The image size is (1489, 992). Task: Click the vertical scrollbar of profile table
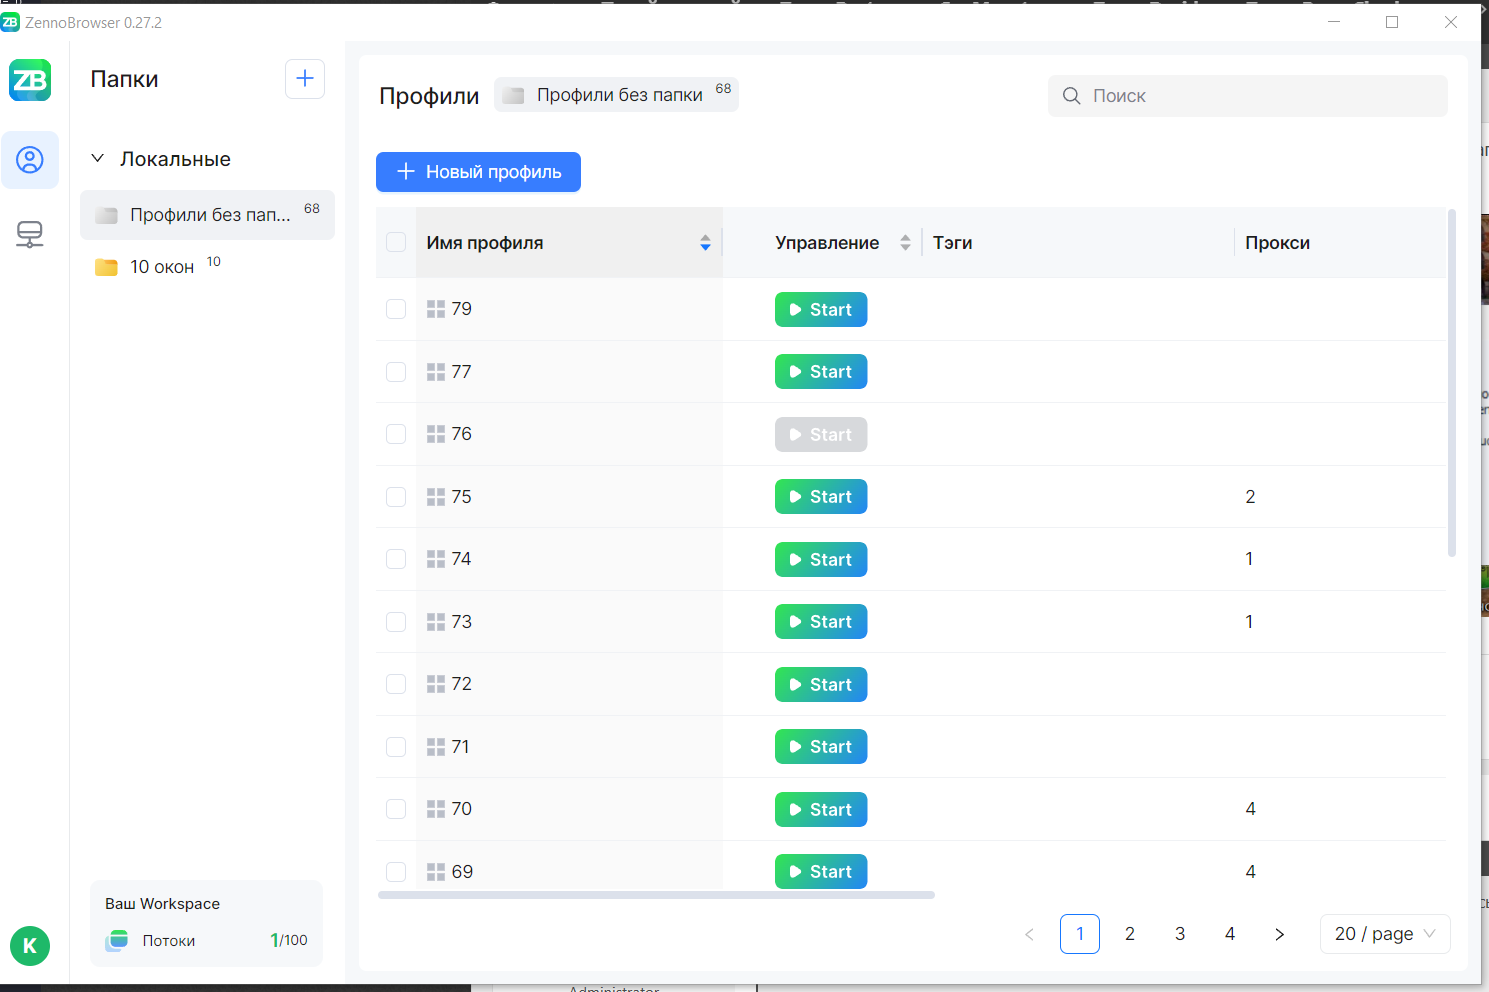point(1452,382)
